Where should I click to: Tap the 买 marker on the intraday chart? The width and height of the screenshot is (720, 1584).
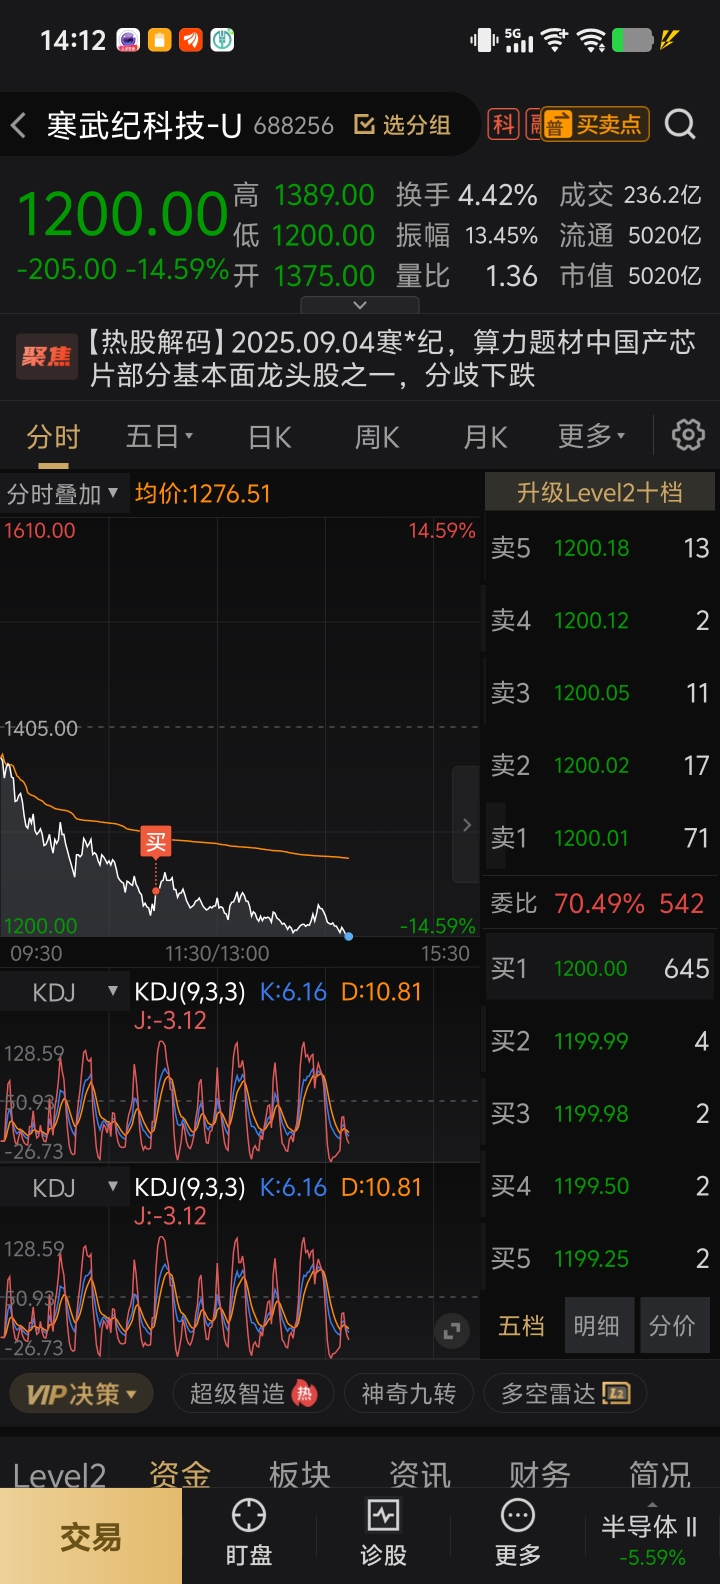click(156, 842)
